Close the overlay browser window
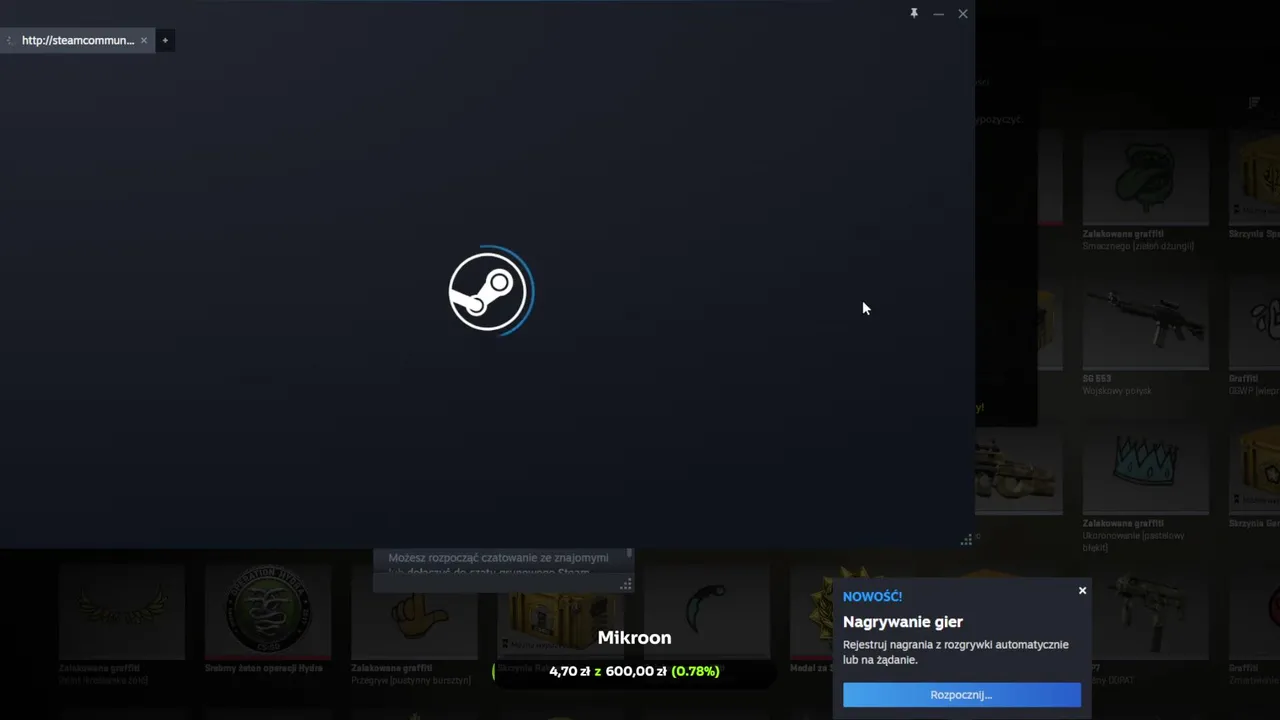Image resolution: width=1280 pixels, height=720 pixels. tap(962, 13)
